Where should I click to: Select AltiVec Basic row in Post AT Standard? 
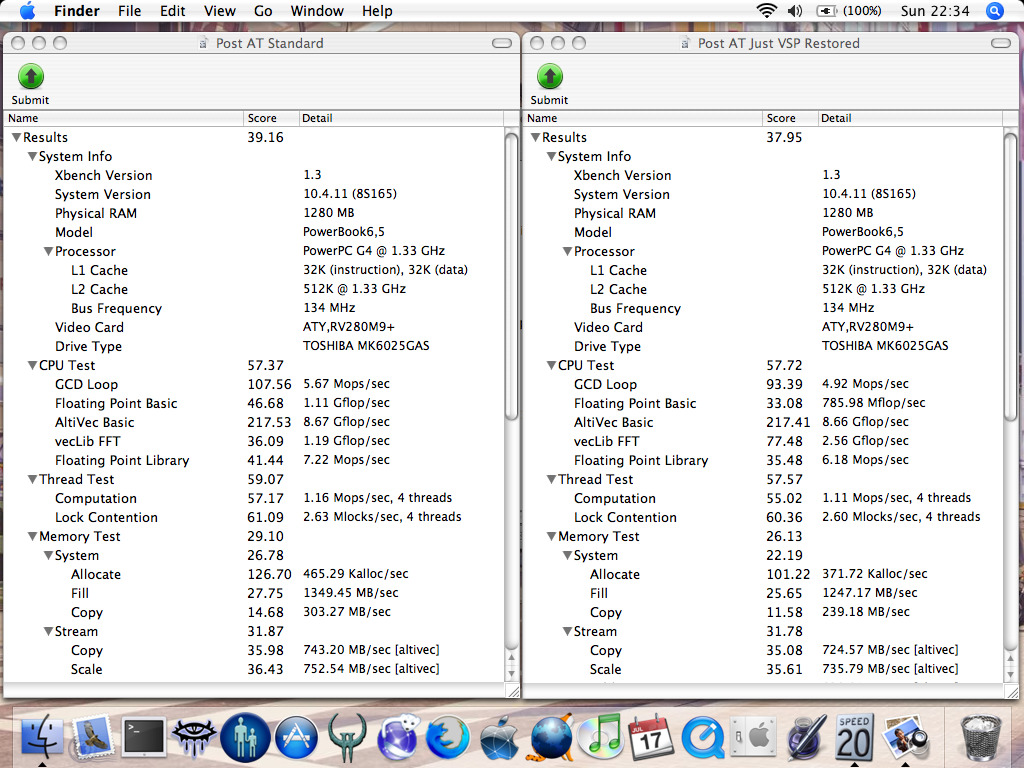tap(254, 423)
